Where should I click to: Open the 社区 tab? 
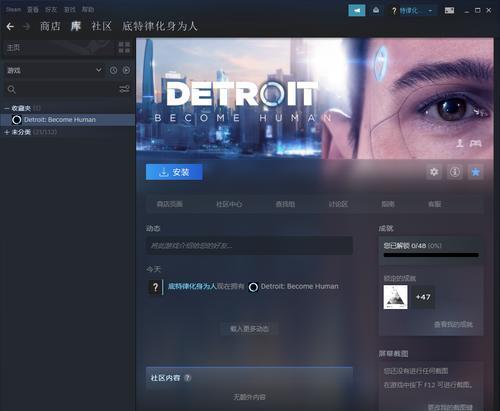pyautogui.click(x=101, y=26)
